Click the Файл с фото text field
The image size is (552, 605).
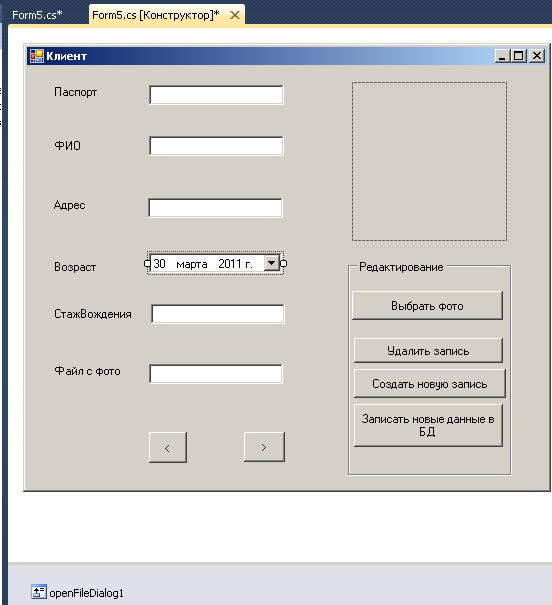pos(216,374)
